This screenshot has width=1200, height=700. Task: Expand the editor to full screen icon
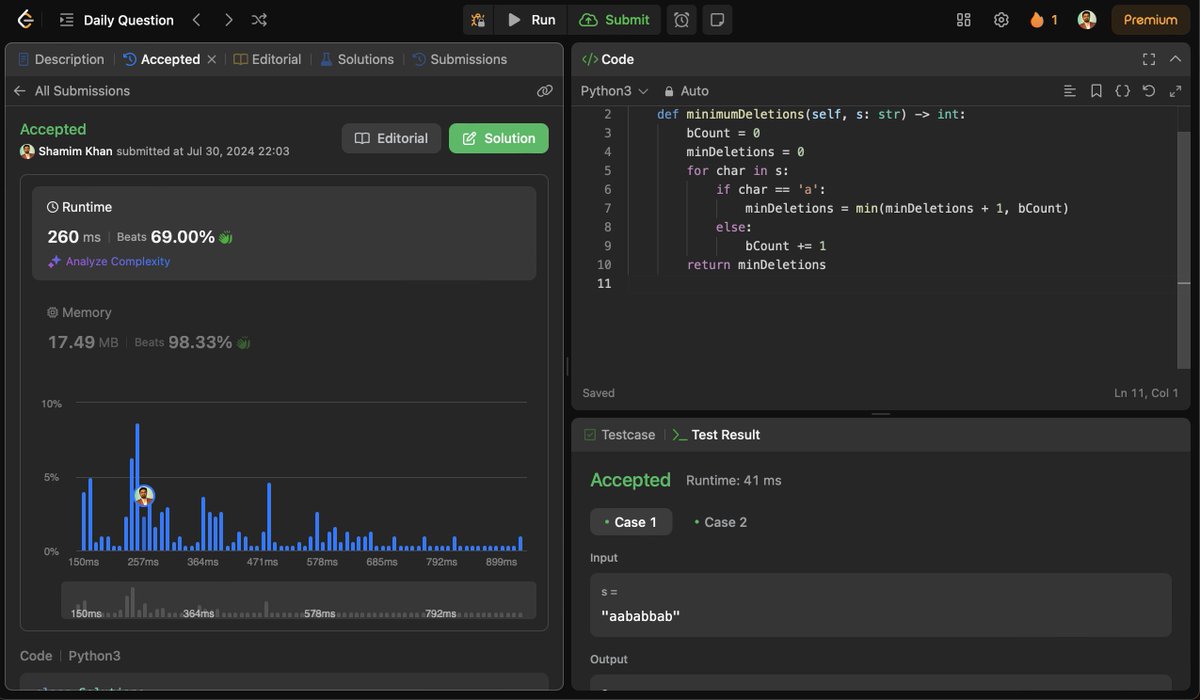pos(1175,90)
